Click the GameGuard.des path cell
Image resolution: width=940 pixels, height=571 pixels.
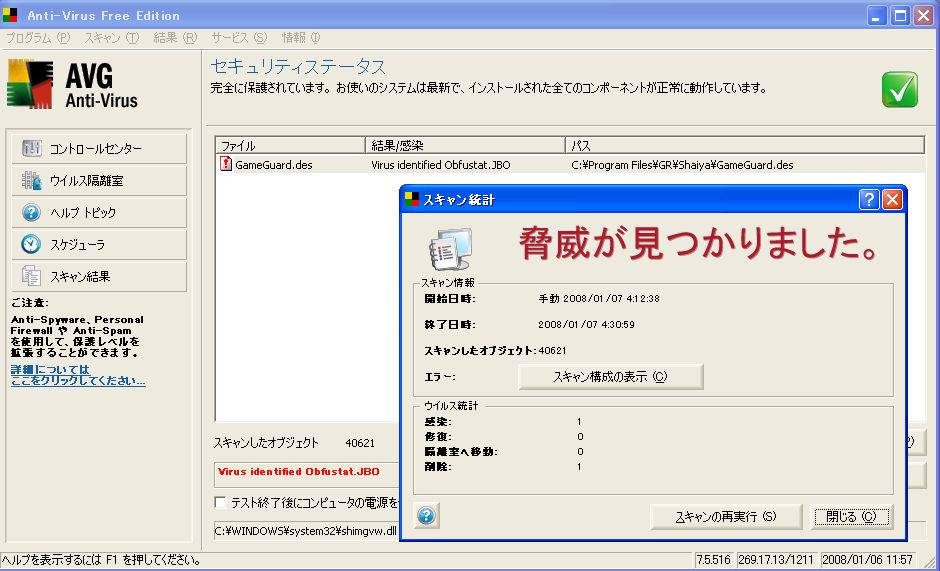(x=682, y=164)
